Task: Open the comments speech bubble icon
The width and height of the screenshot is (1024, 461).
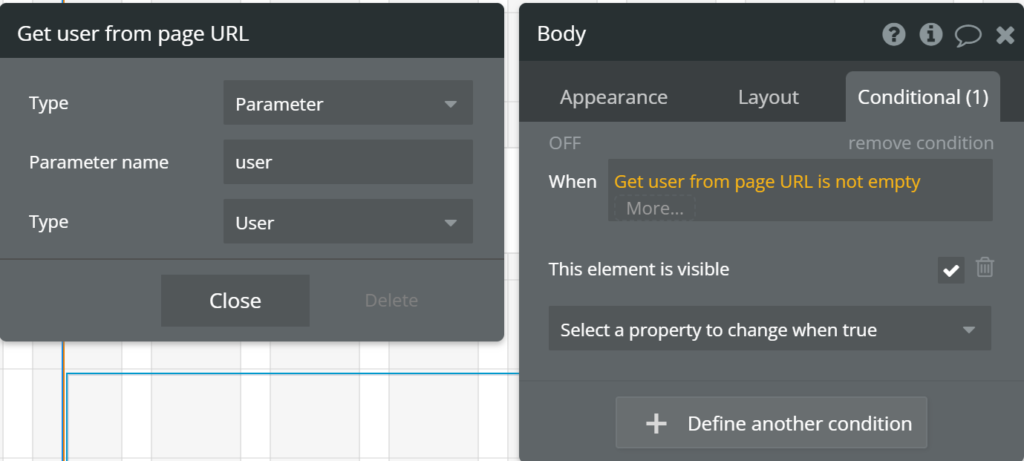Action: 968,35
